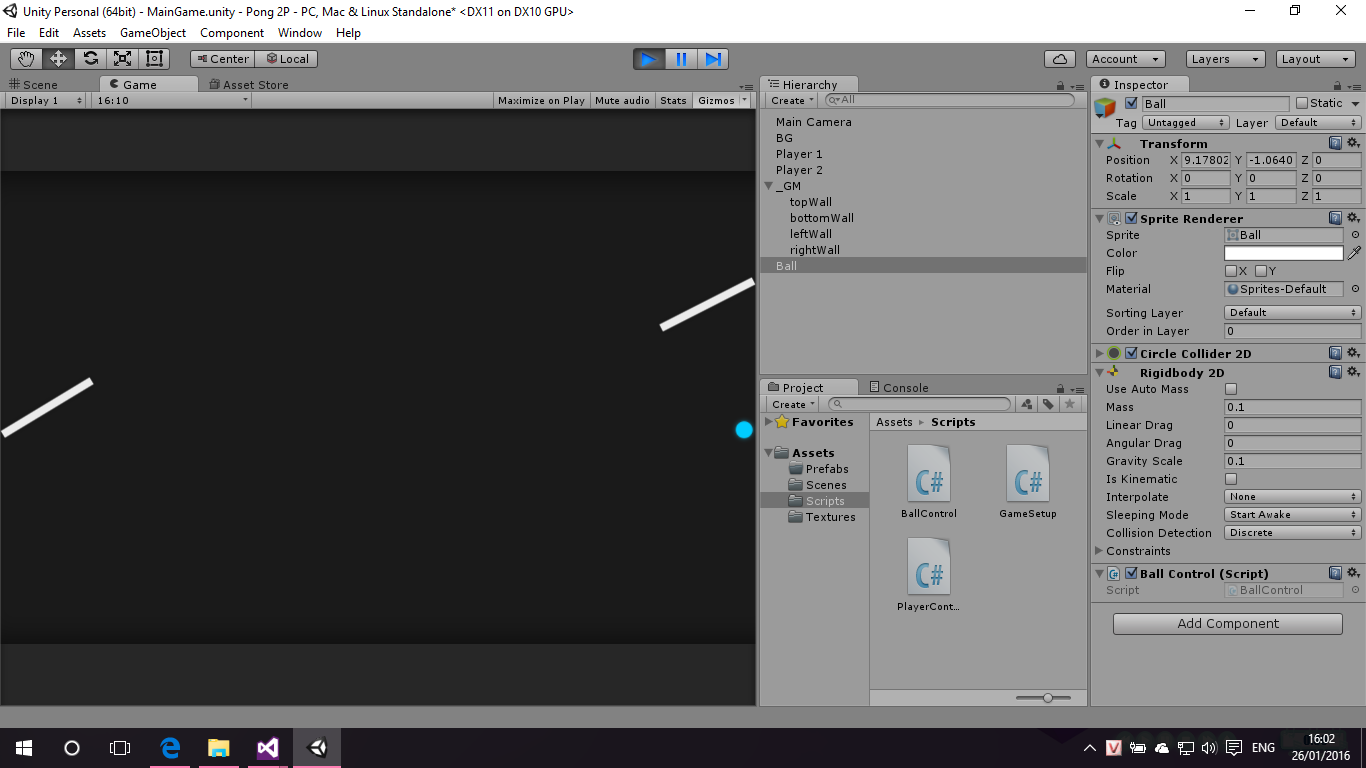
Task: Click the Maximize on Play button
Action: click(541, 100)
